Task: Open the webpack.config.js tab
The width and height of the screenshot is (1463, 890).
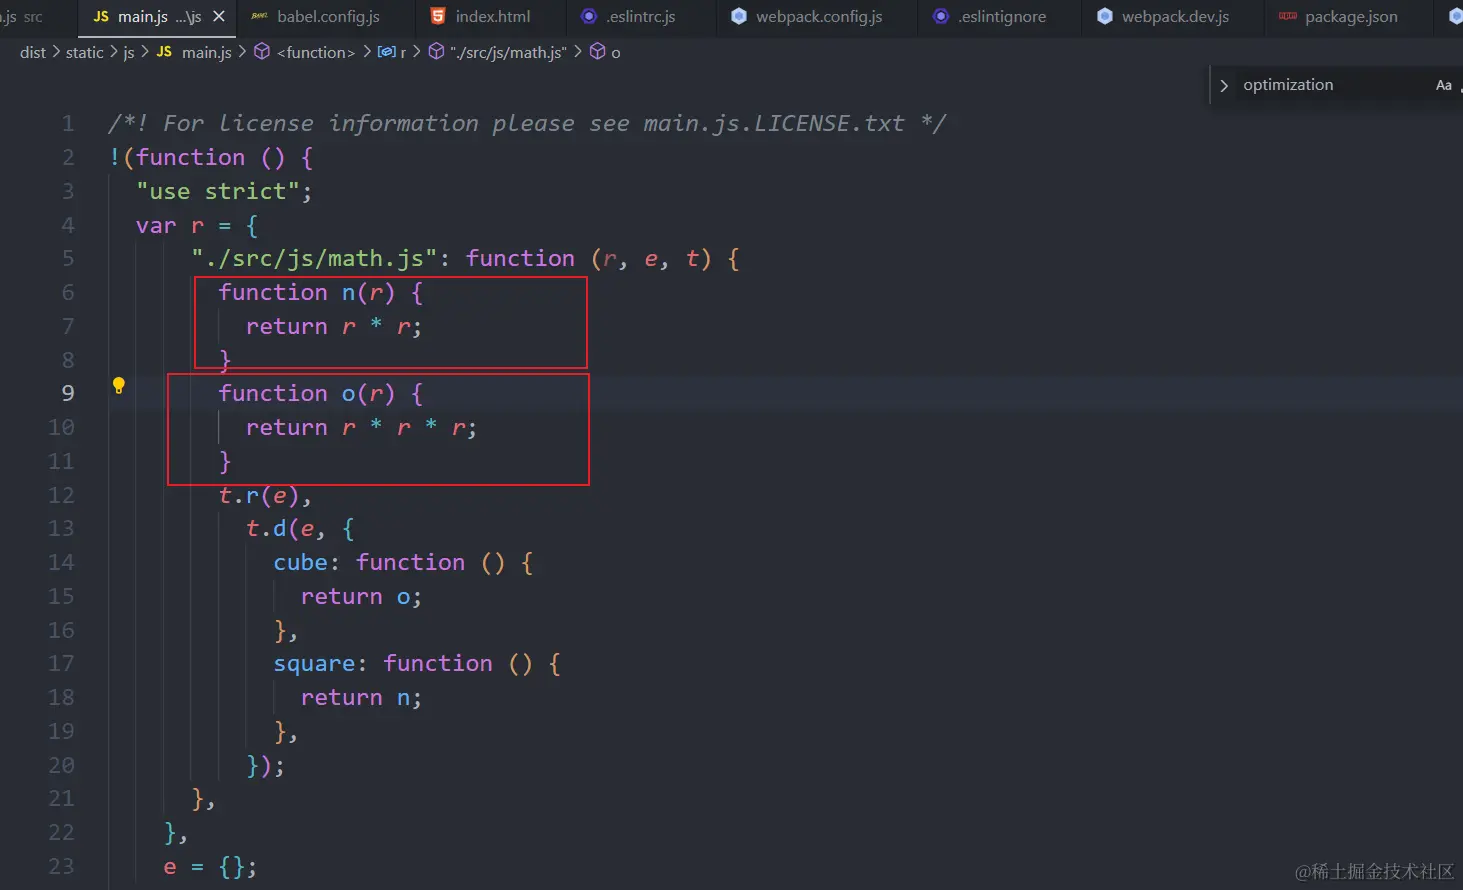Action: 817,16
